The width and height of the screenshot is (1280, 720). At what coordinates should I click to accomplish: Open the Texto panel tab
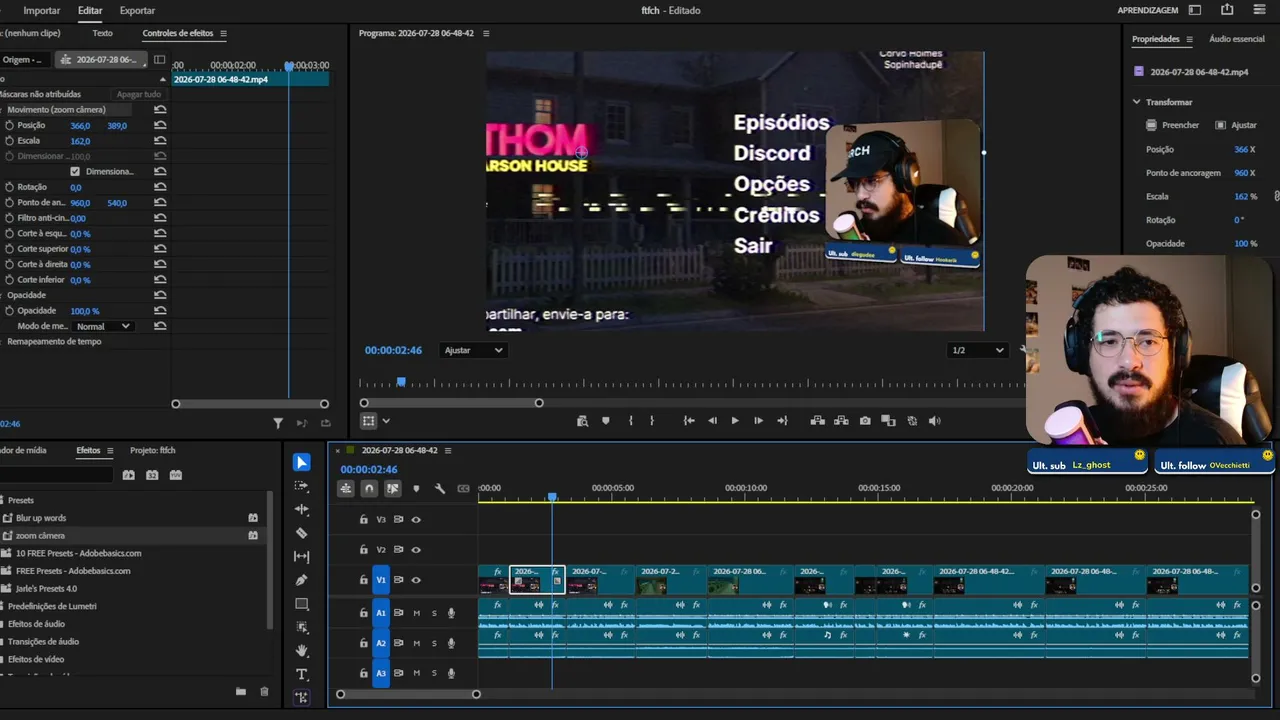point(102,33)
